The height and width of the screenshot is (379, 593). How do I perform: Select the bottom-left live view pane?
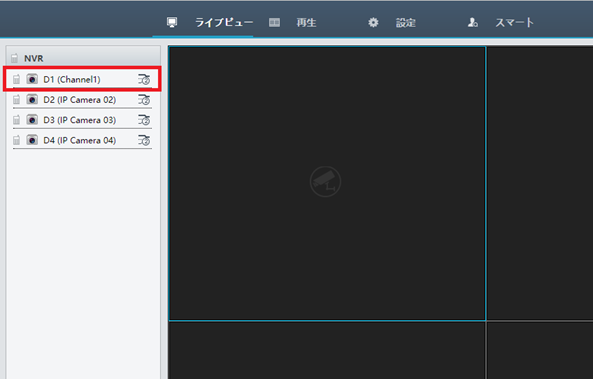327,351
